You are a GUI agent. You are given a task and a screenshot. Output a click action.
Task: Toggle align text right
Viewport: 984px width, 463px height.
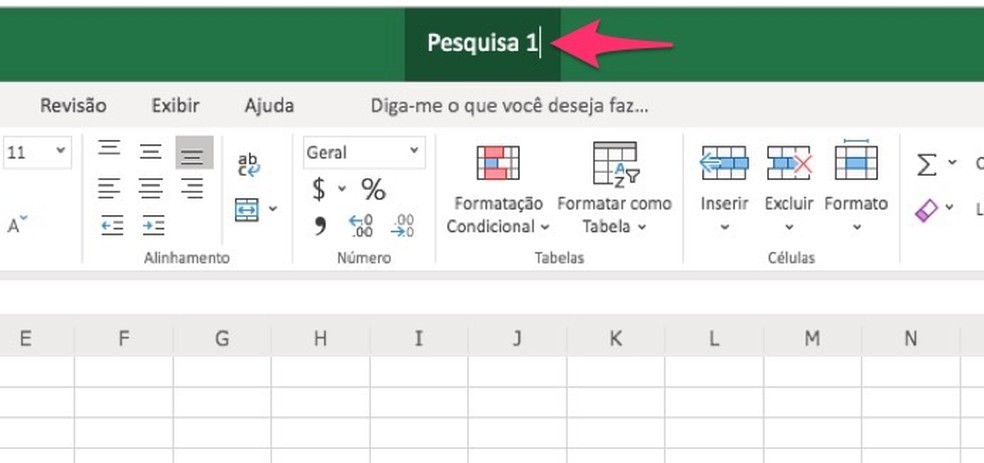coord(192,188)
